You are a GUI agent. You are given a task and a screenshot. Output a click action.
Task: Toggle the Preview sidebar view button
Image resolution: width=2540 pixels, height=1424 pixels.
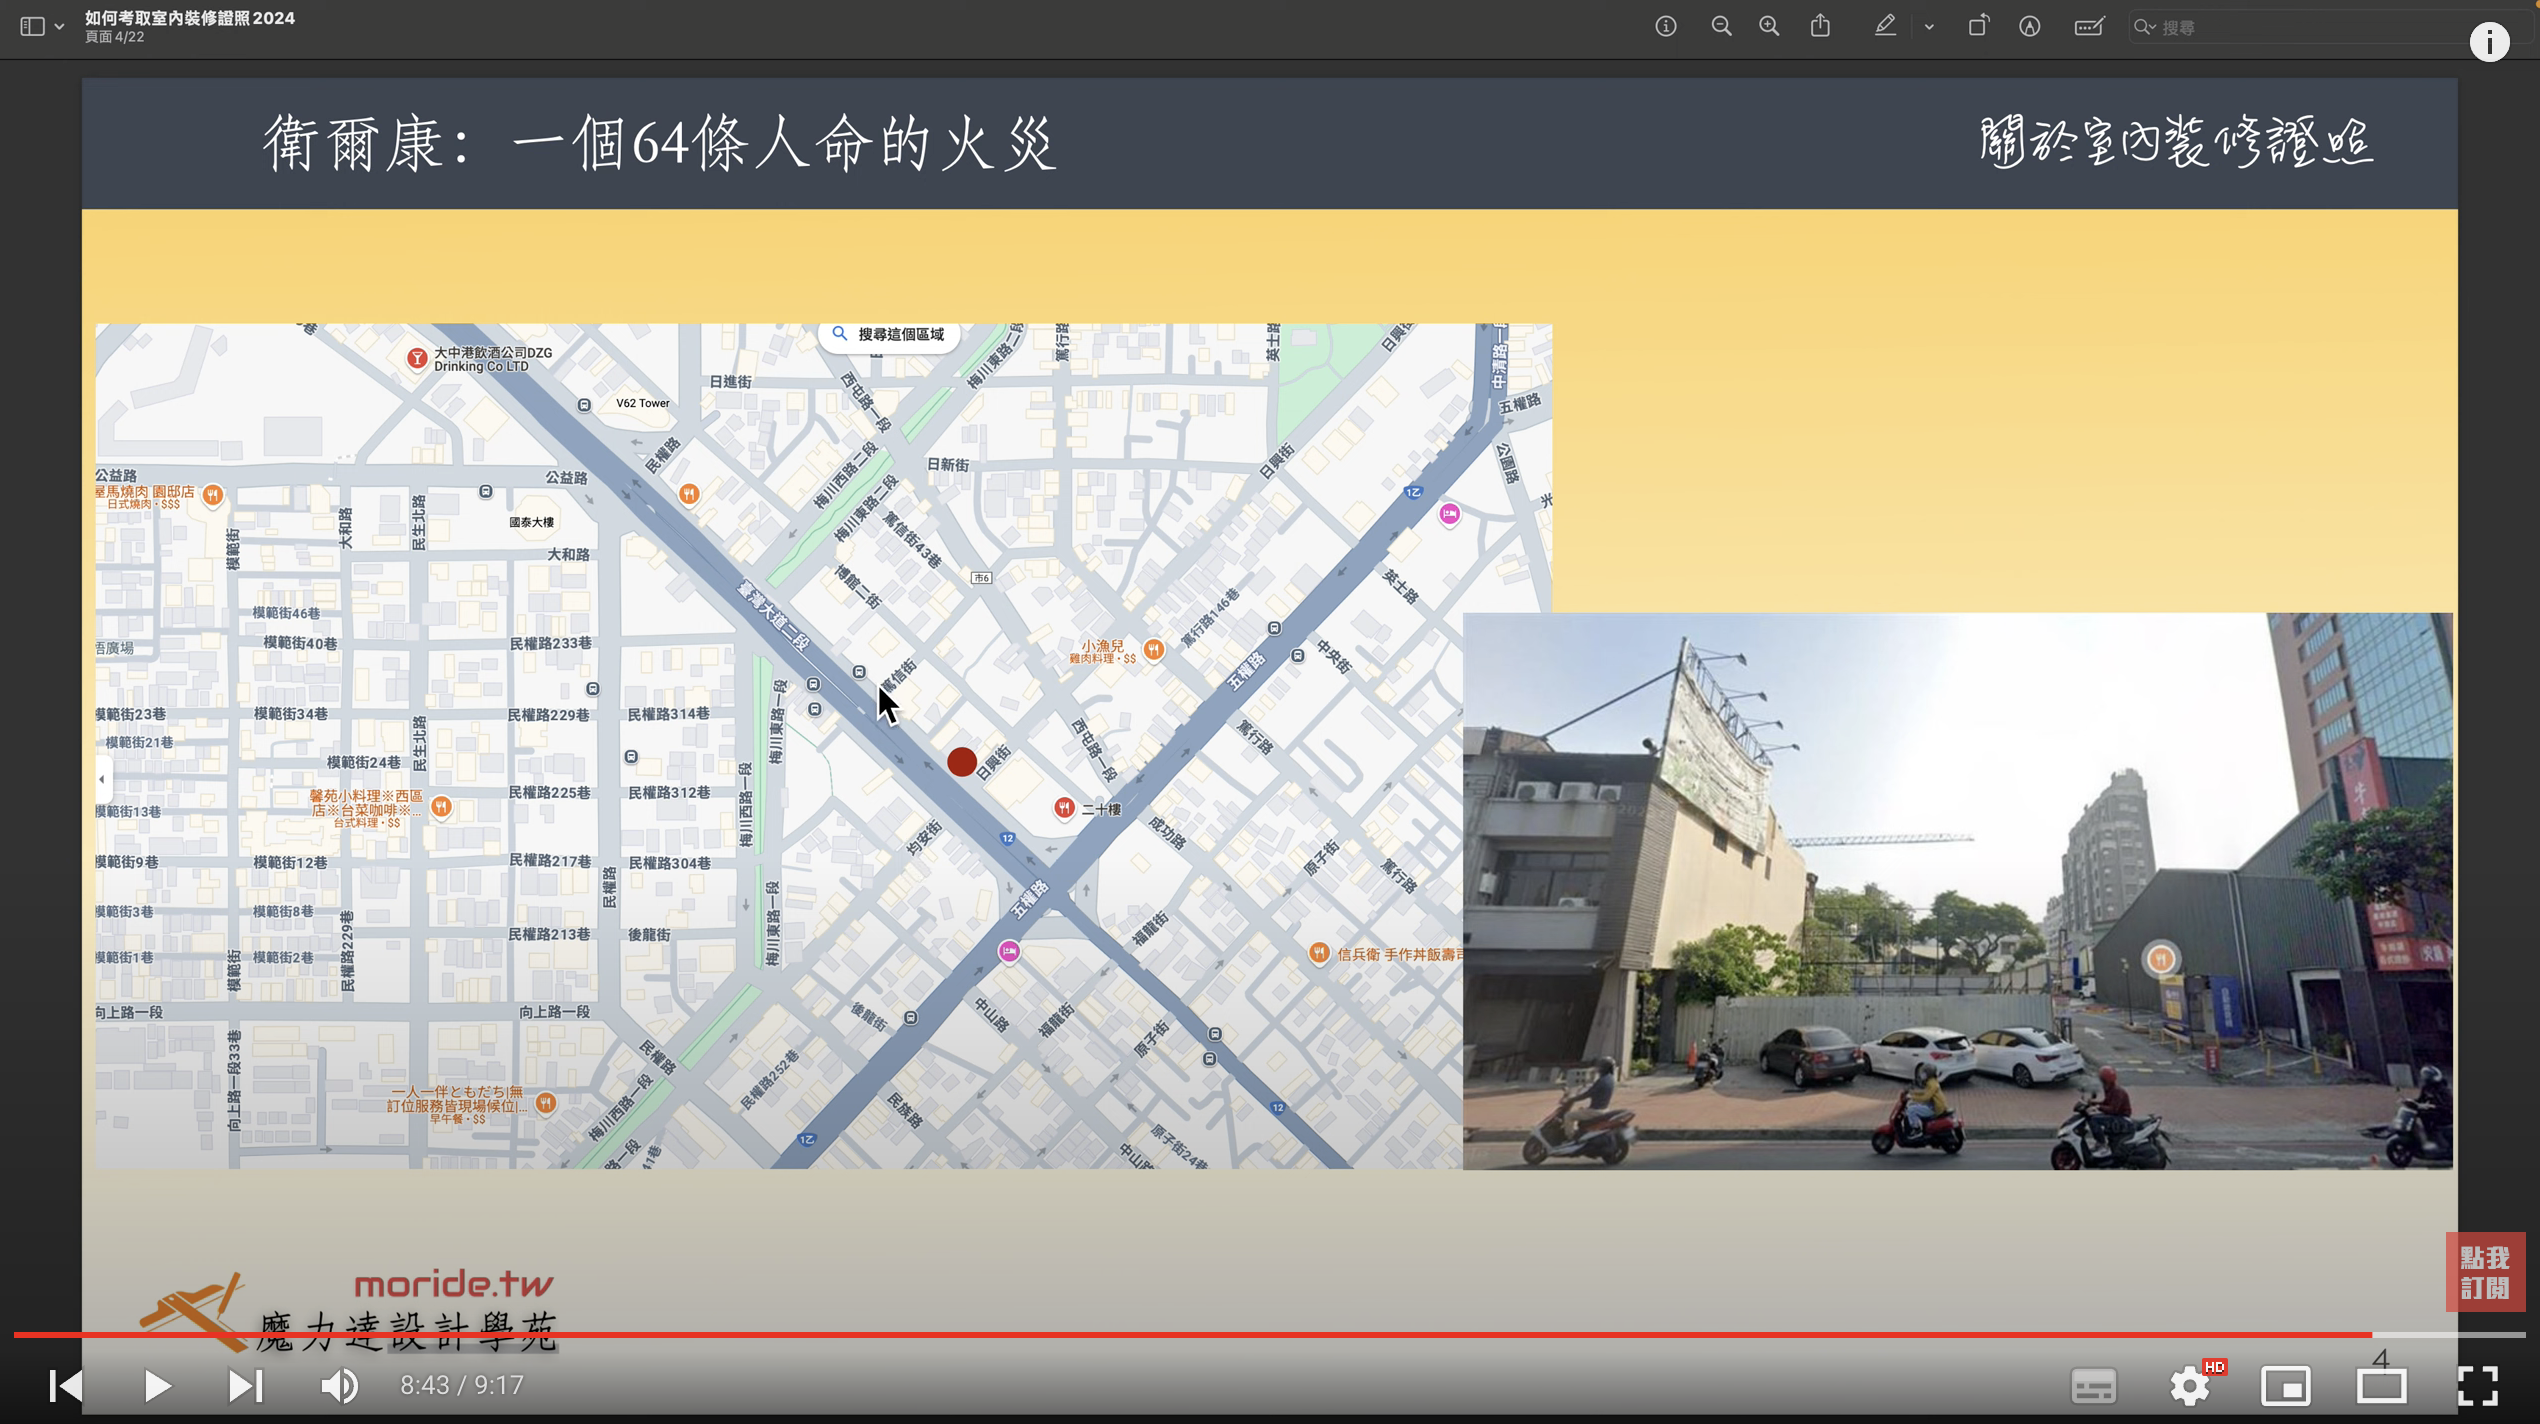pos(32,27)
